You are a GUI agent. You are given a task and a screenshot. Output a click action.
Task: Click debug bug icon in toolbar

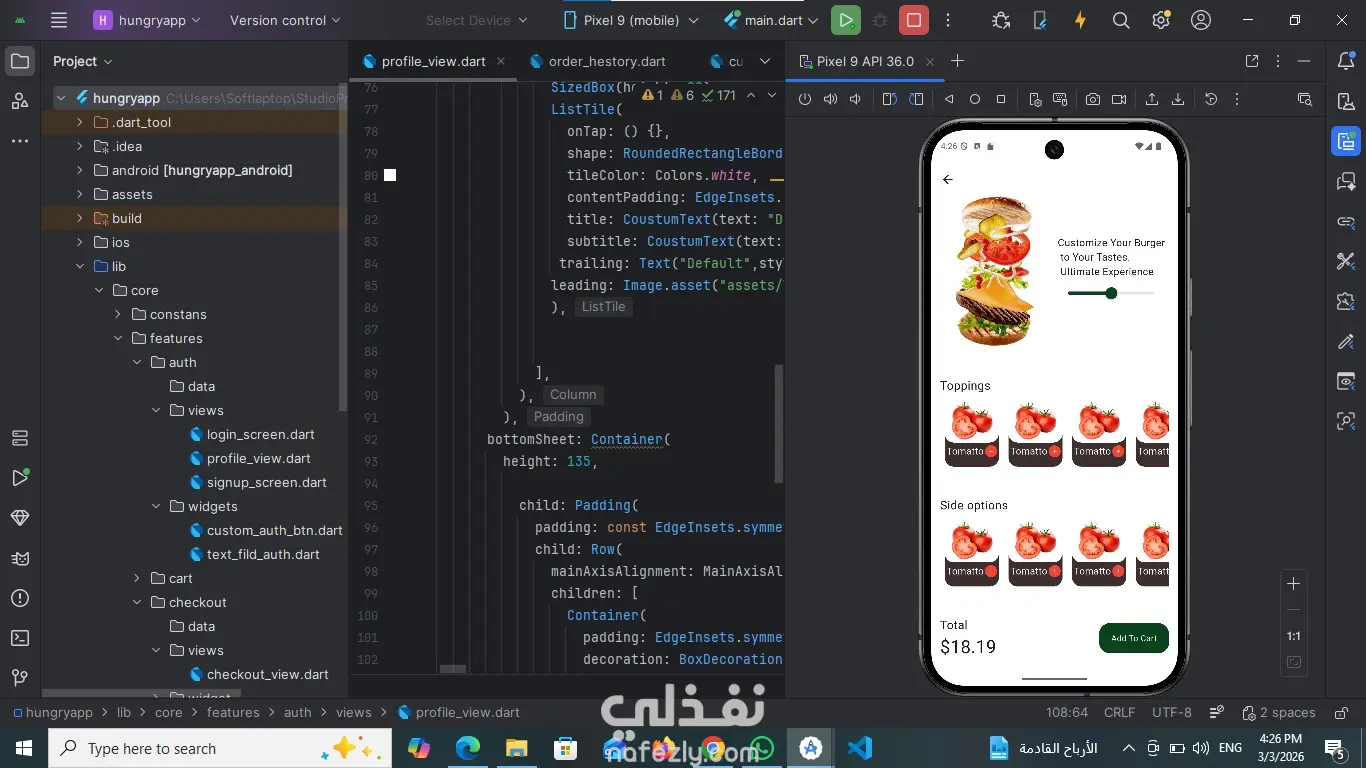[880, 20]
